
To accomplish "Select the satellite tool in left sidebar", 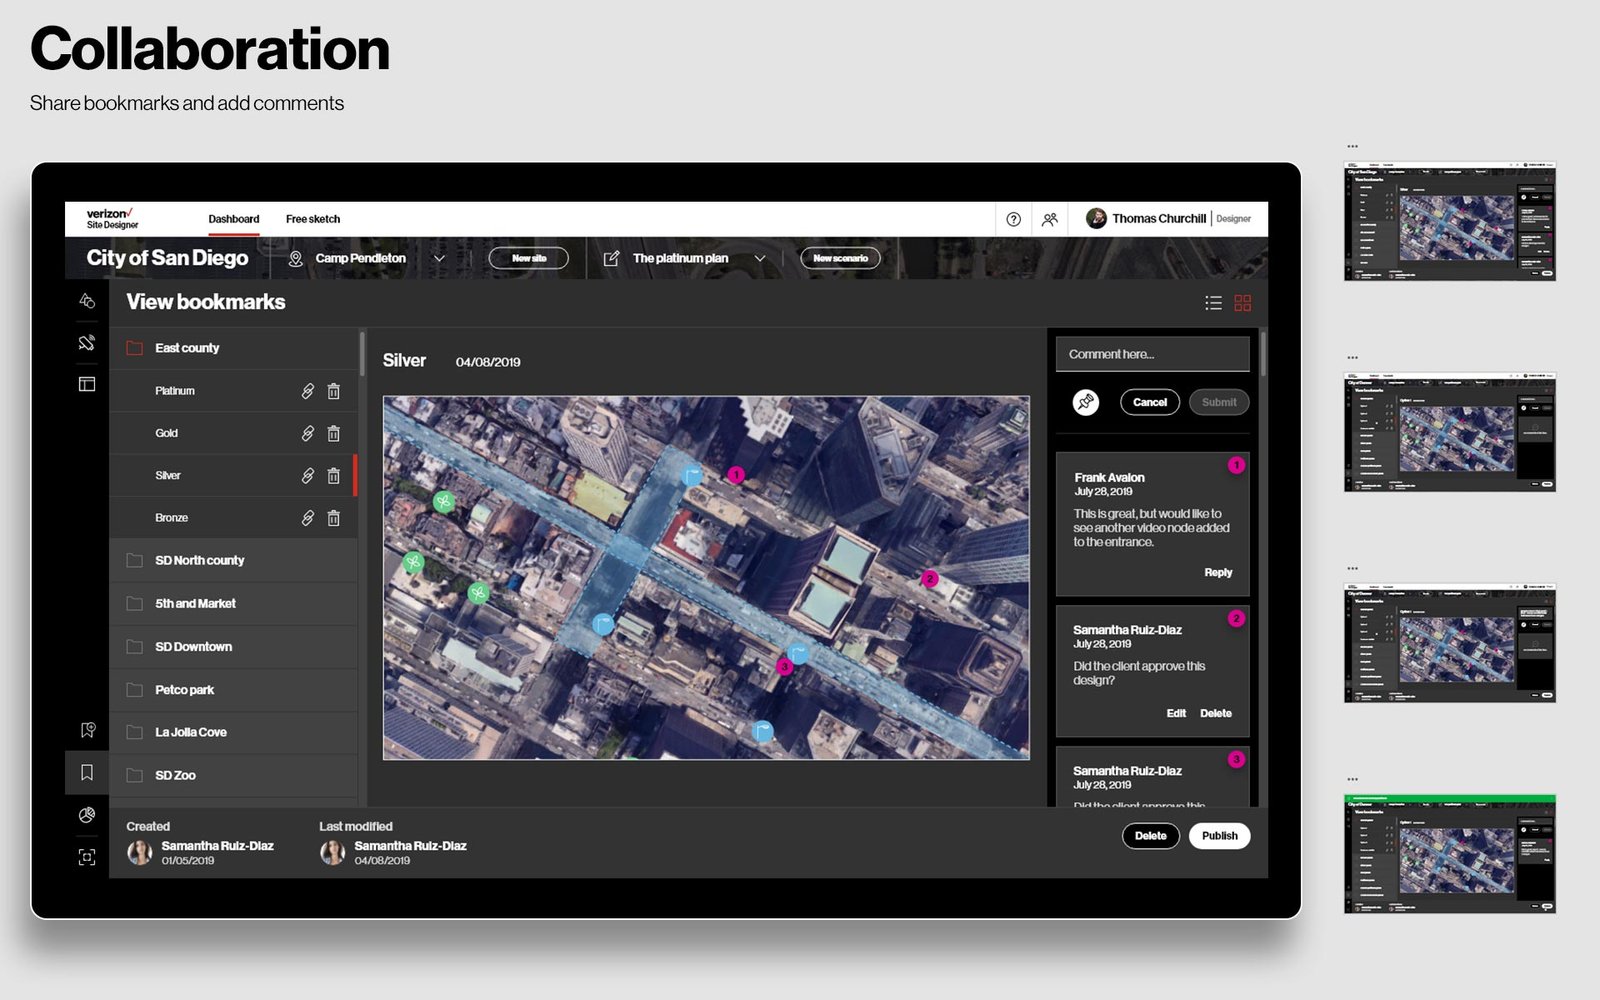I will pyautogui.click(x=87, y=342).
